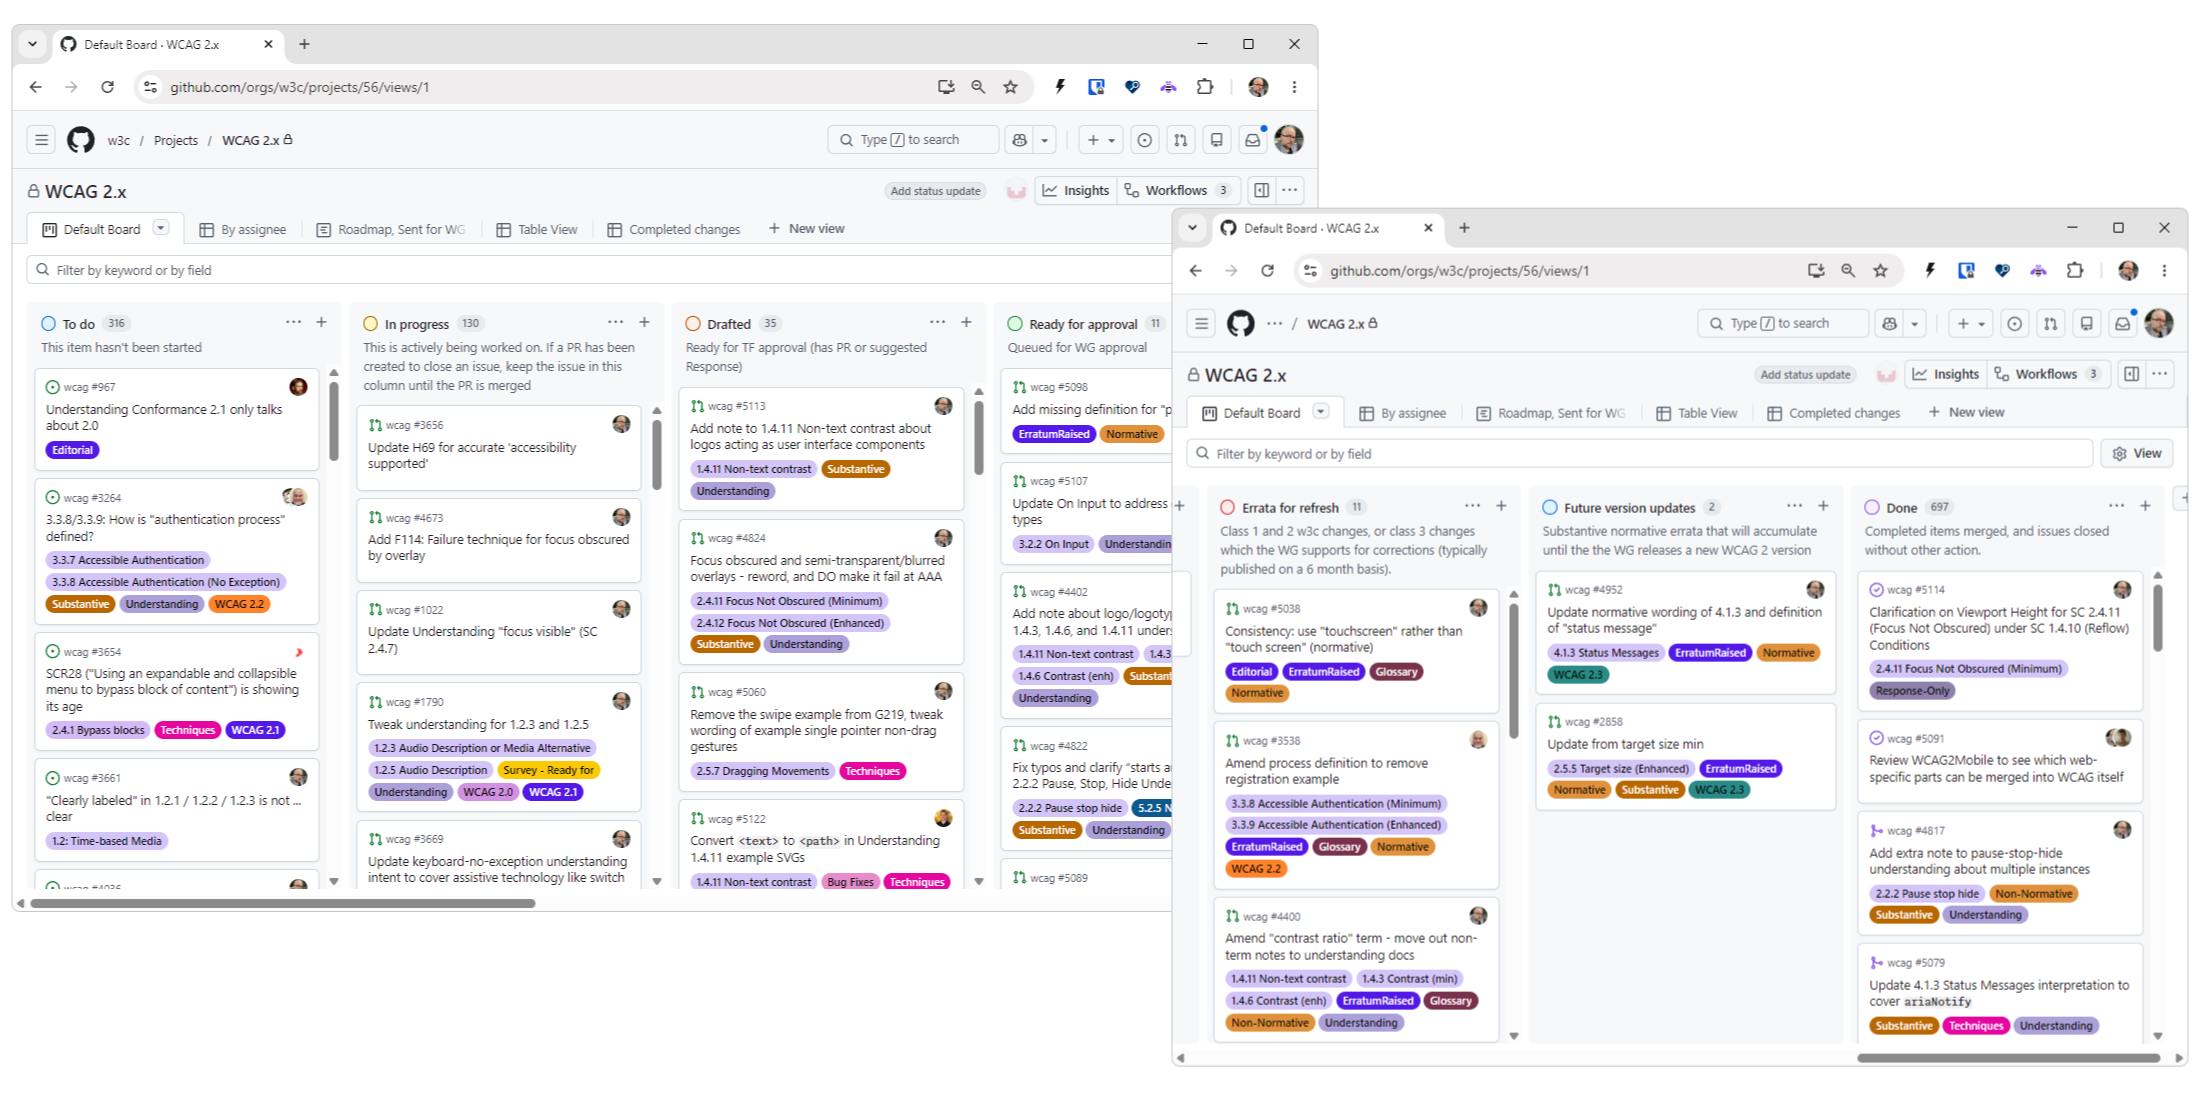This screenshot has height=1100, width=2200.
Task: Click the back window horizontal board scrollbar
Action: 283,904
